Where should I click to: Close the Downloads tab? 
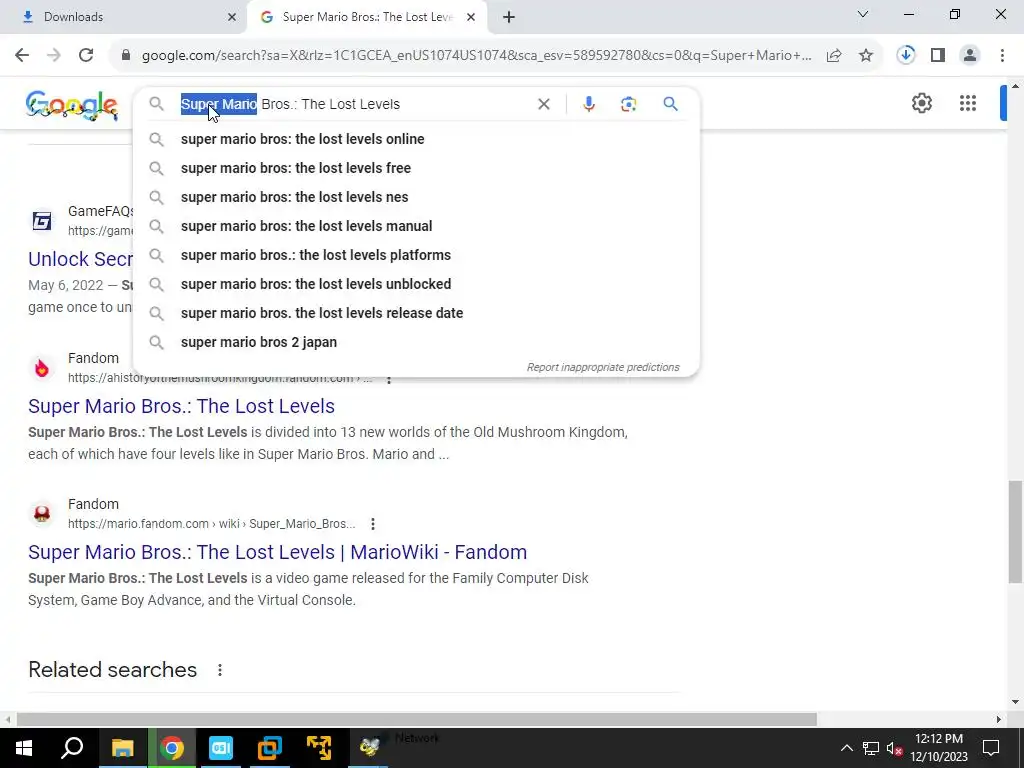pyautogui.click(x=232, y=17)
